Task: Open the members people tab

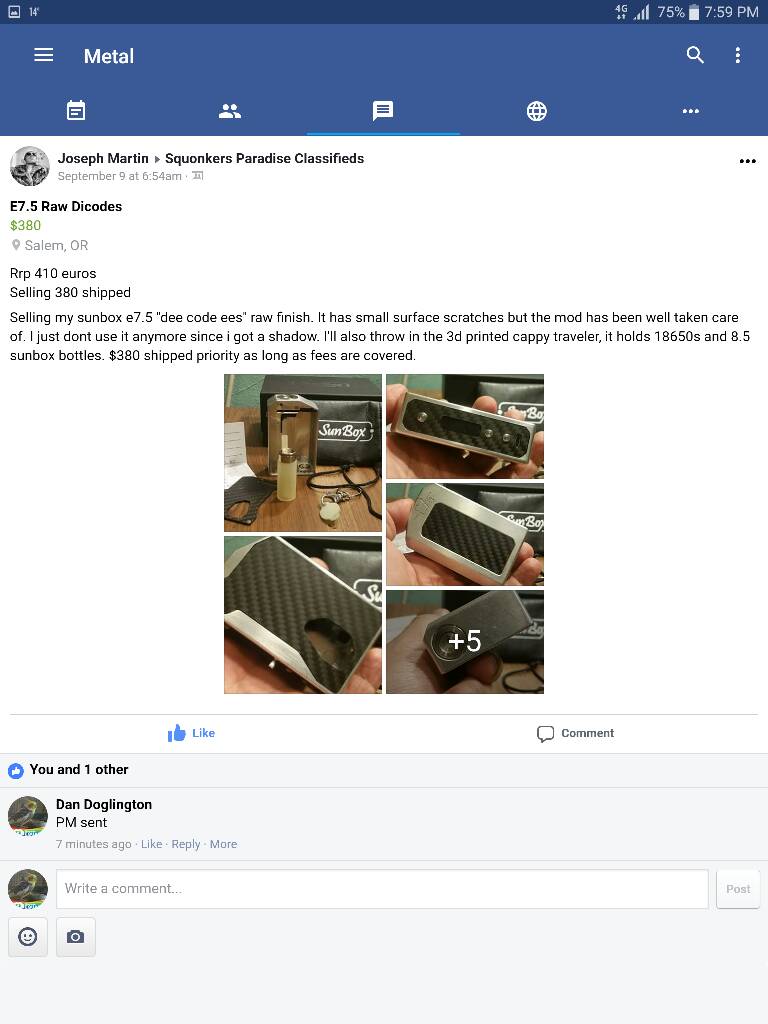Action: click(230, 111)
